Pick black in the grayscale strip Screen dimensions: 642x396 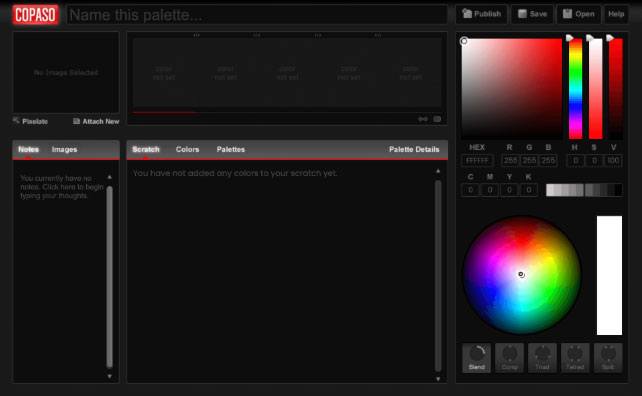coord(618,190)
